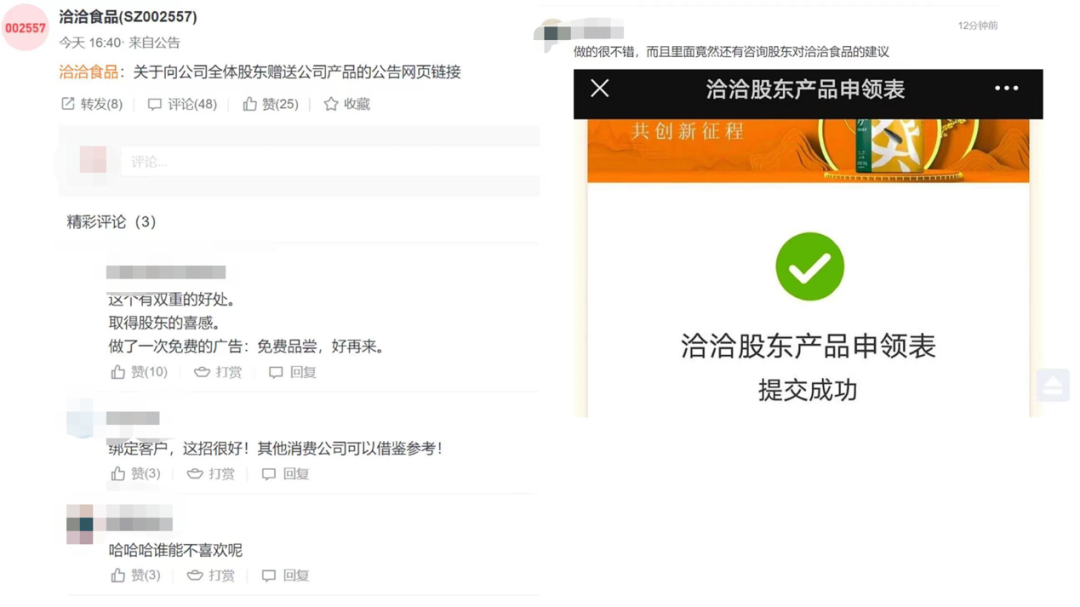
Task: Open the 关于向公司全体股东赠送公司产品的公告网页链接 link
Action: 297,72
